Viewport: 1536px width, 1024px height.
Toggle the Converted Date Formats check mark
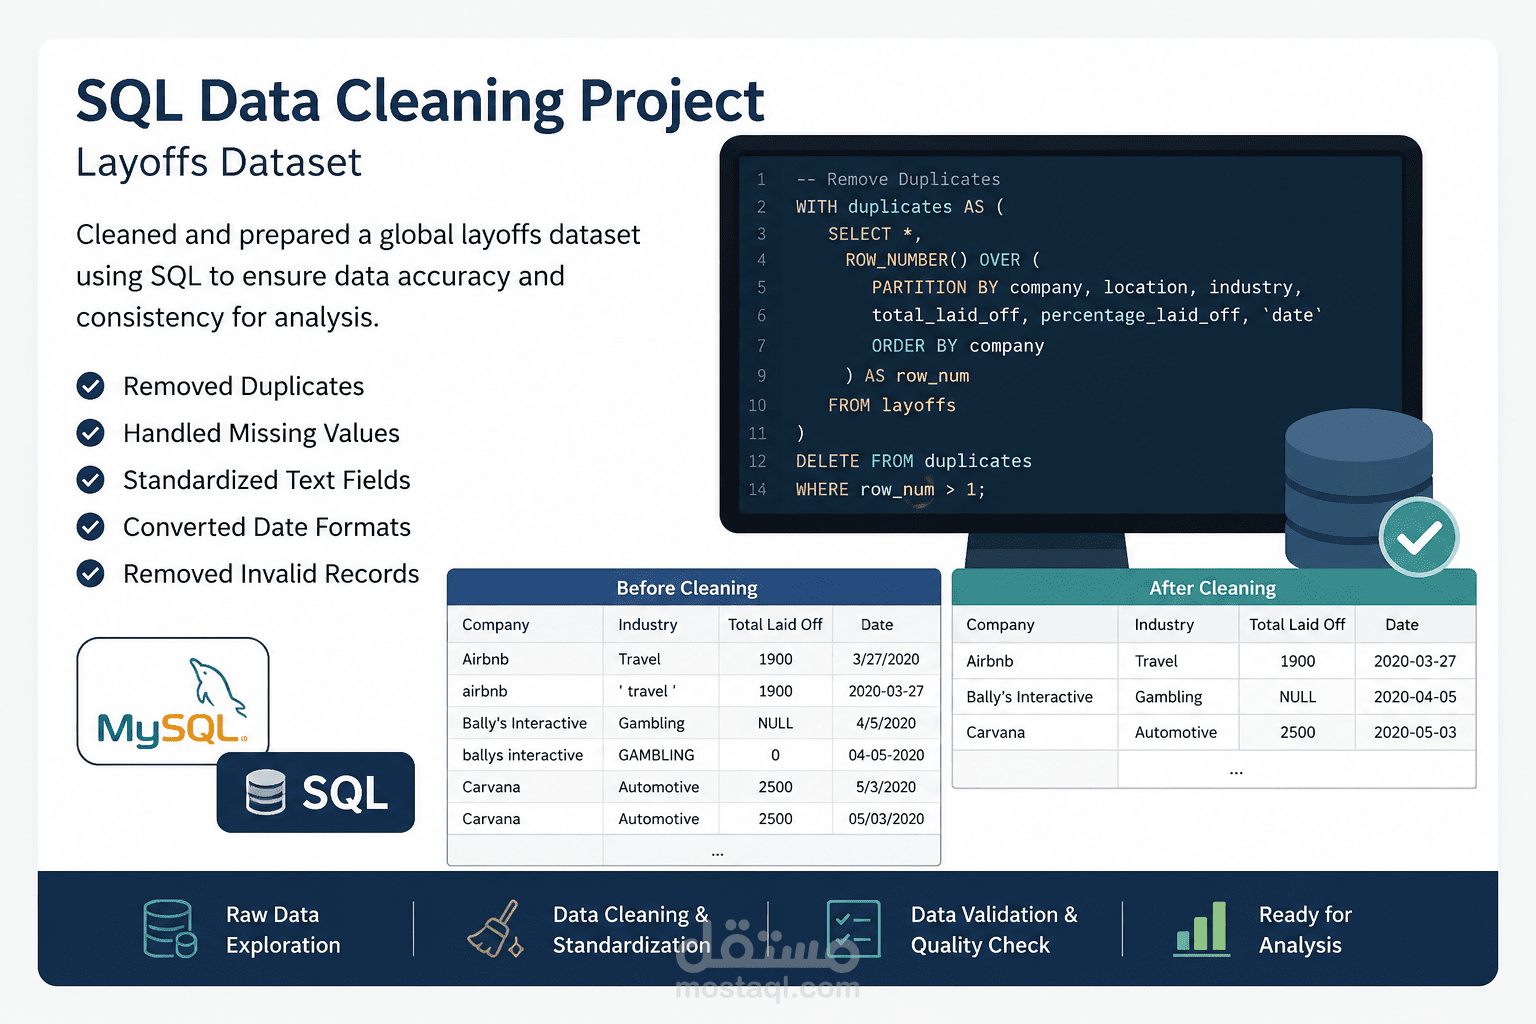(91, 527)
